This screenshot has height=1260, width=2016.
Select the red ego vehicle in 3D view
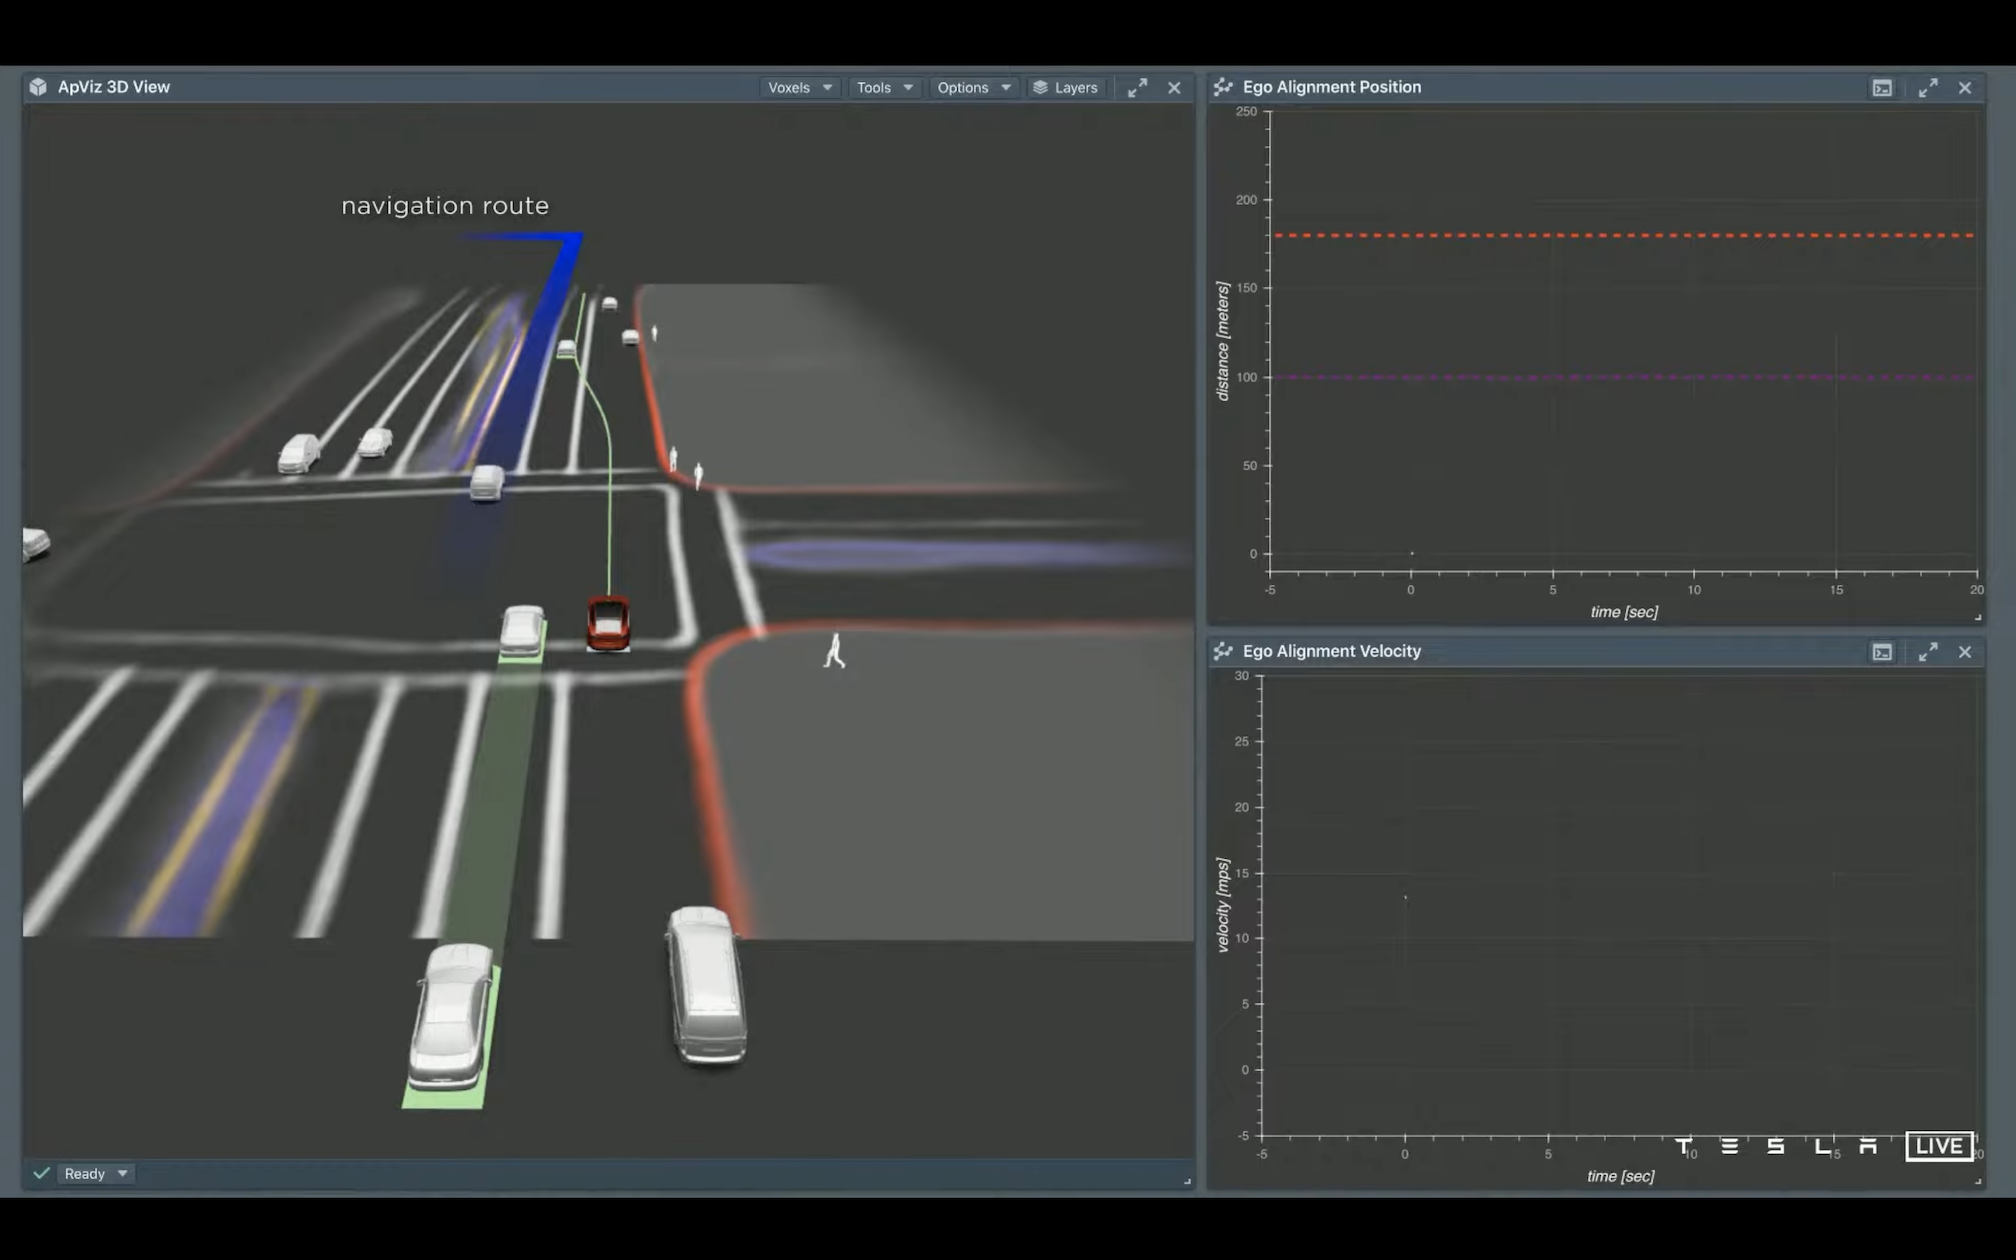(x=608, y=623)
